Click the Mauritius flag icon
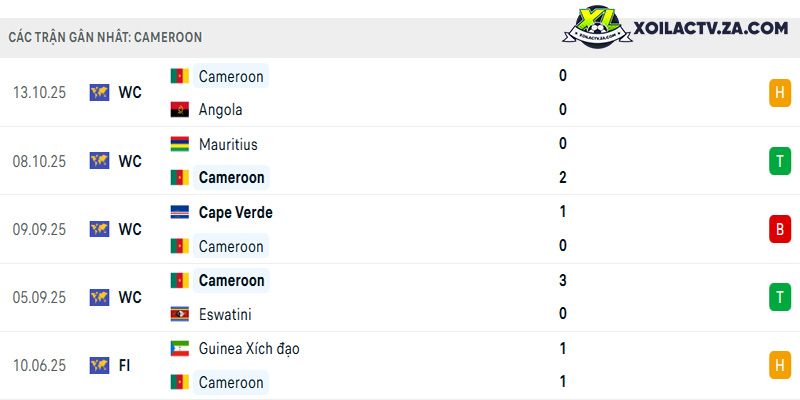The image size is (800, 400). point(180,144)
